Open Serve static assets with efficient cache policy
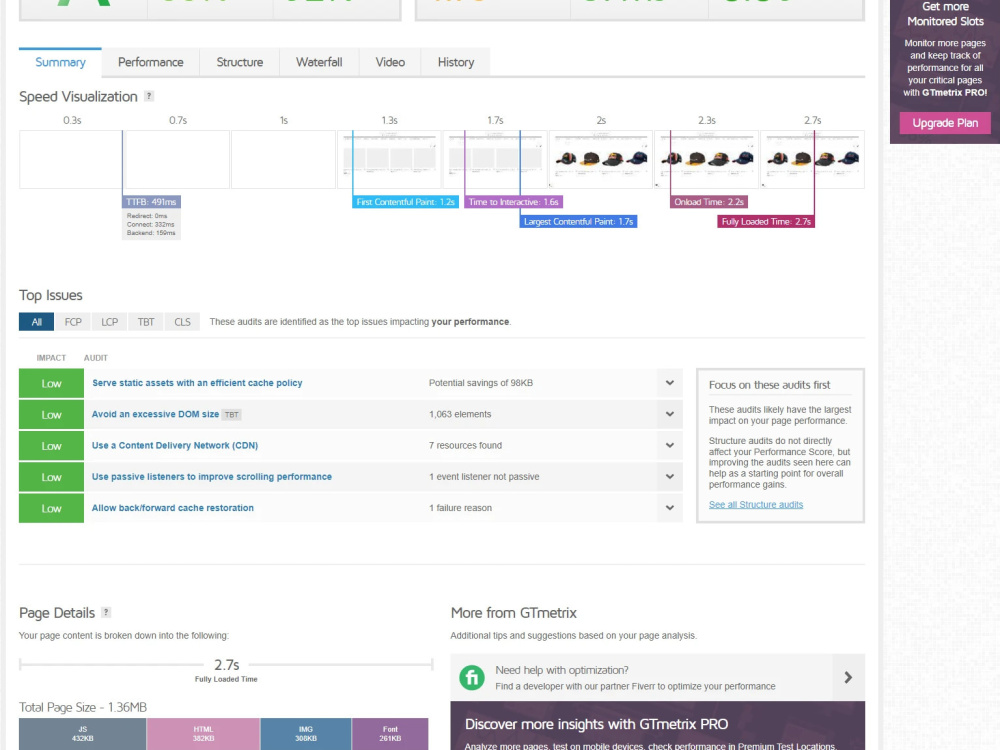Screen dimensions: 1000x750 [197, 383]
